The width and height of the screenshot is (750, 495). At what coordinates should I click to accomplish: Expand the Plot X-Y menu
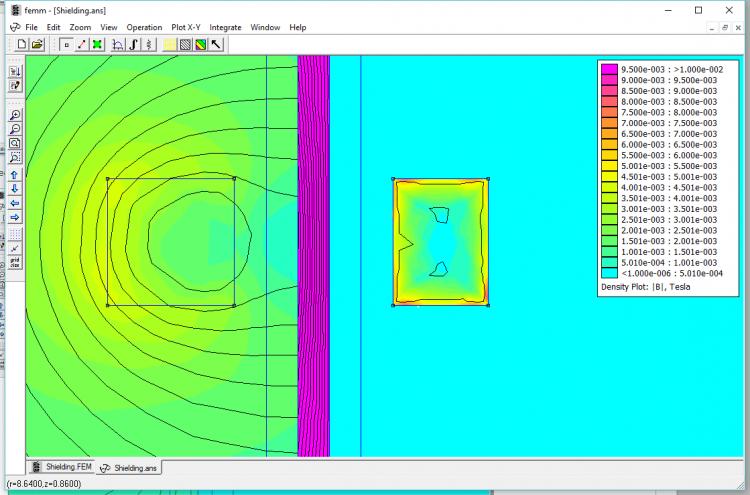(186, 27)
